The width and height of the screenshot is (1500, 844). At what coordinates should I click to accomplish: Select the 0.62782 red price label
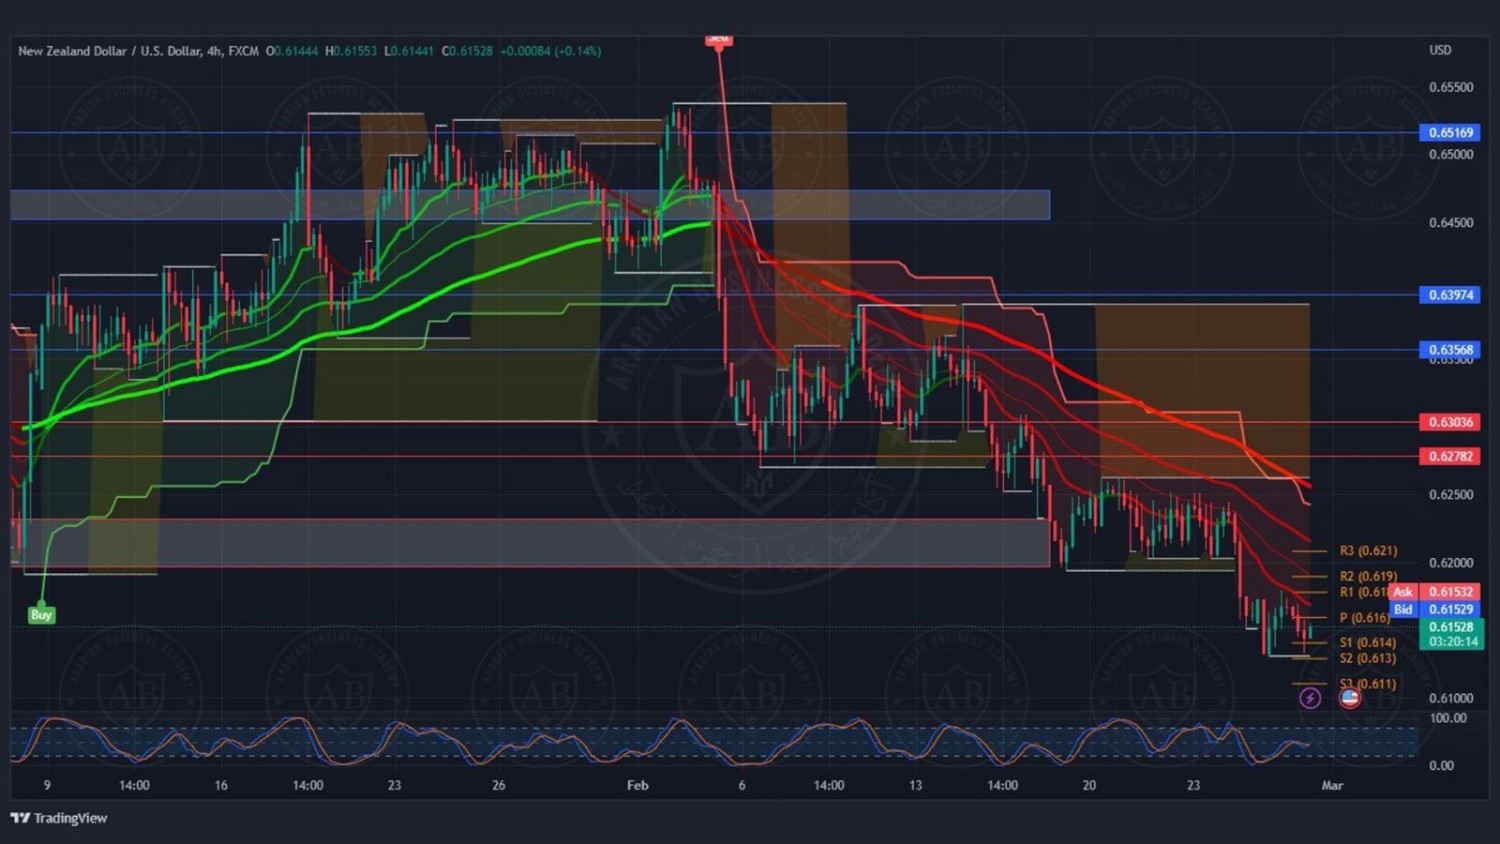pyautogui.click(x=1450, y=456)
